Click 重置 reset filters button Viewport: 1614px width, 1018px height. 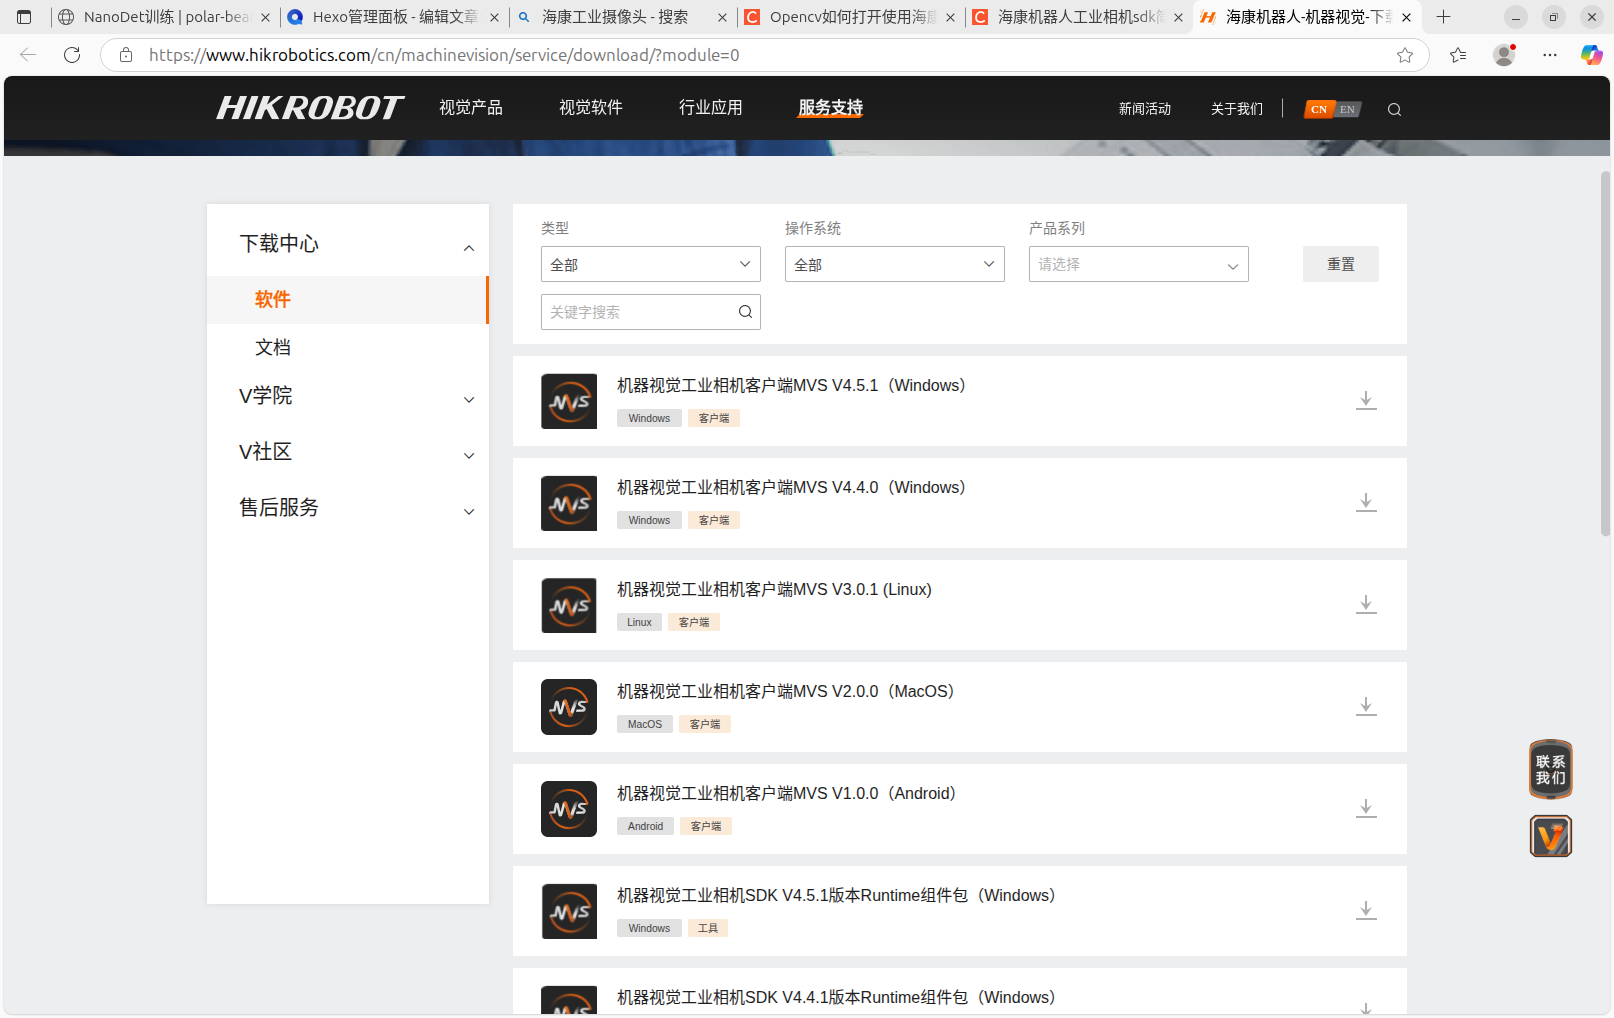tap(1341, 264)
